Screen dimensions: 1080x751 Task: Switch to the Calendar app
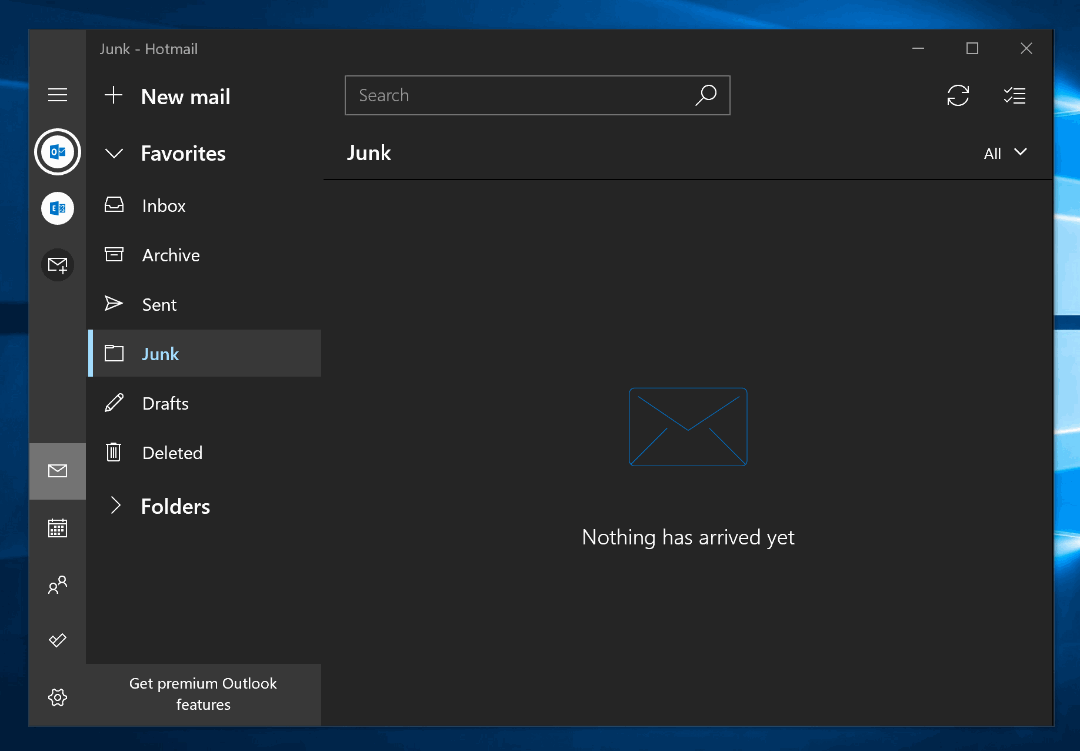(57, 528)
